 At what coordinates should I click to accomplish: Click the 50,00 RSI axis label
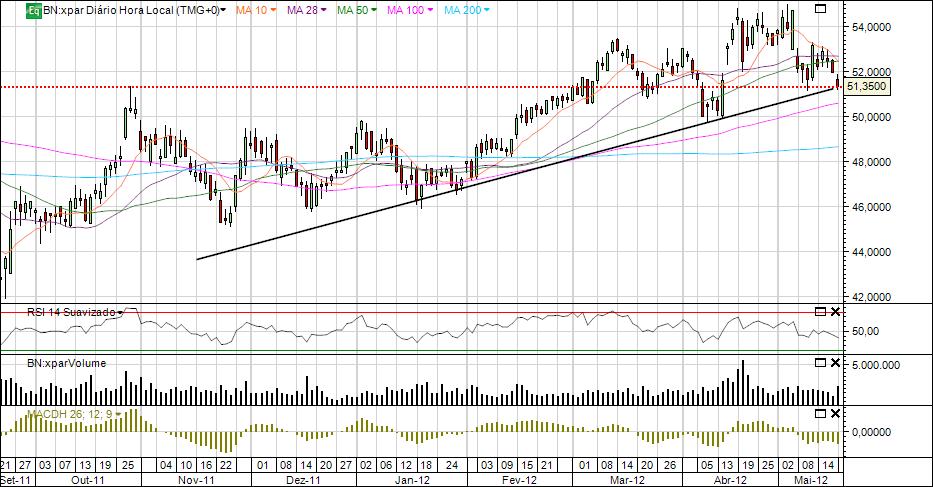[x=866, y=331]
